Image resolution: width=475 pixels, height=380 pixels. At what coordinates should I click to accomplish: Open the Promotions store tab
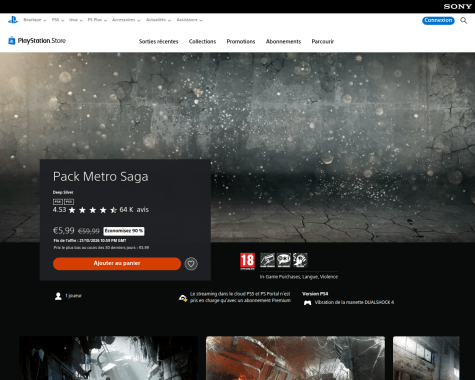(x=241, y=42)
